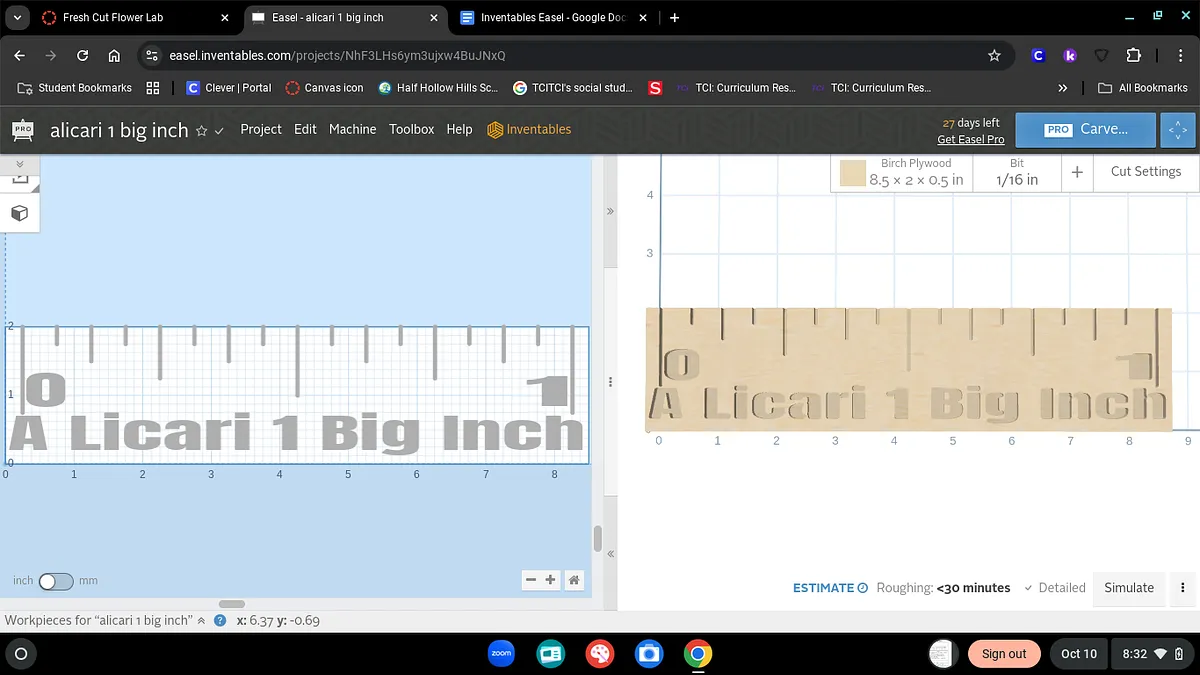Open the Bit 1/16 in selector

1017,172
